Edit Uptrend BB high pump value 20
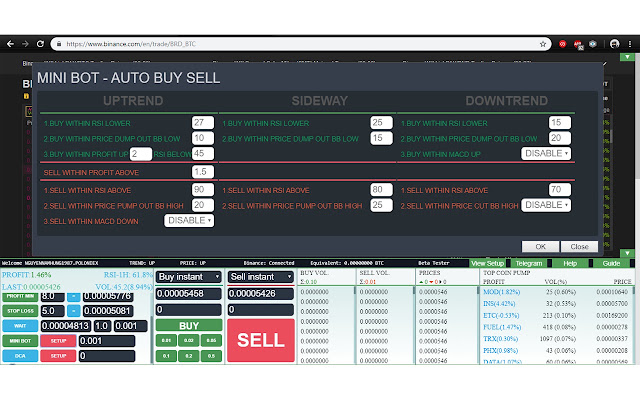The width and height of the screenshot is (640, 400). [x=202, y=205]
